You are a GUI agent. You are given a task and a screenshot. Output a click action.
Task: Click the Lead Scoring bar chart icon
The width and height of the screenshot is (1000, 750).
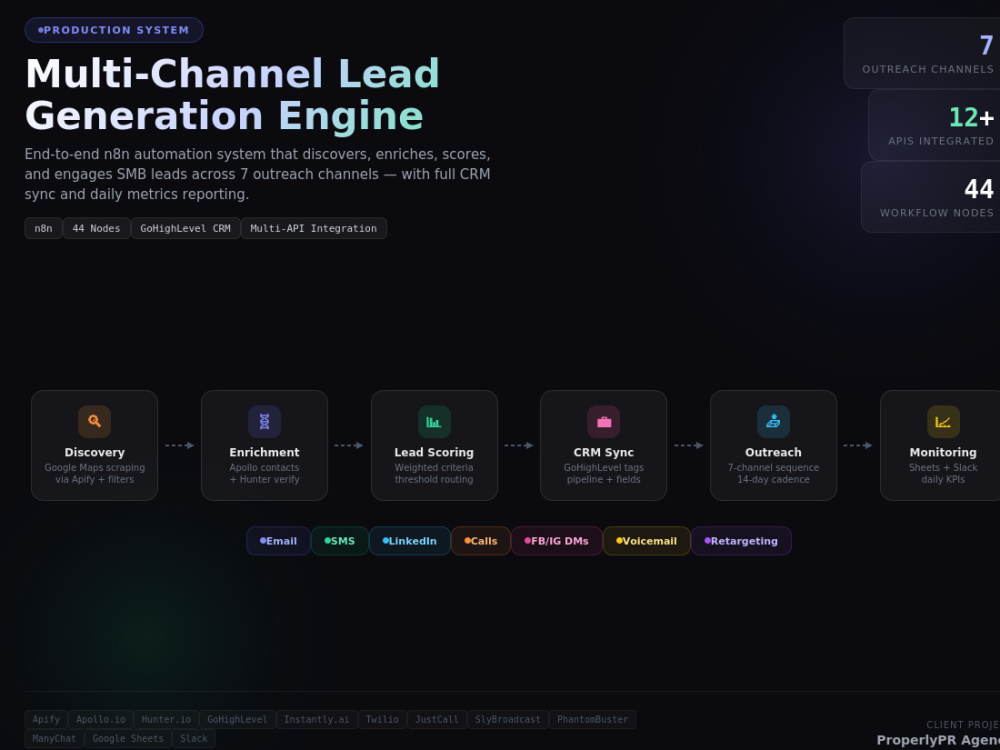(x=434, y=422)
